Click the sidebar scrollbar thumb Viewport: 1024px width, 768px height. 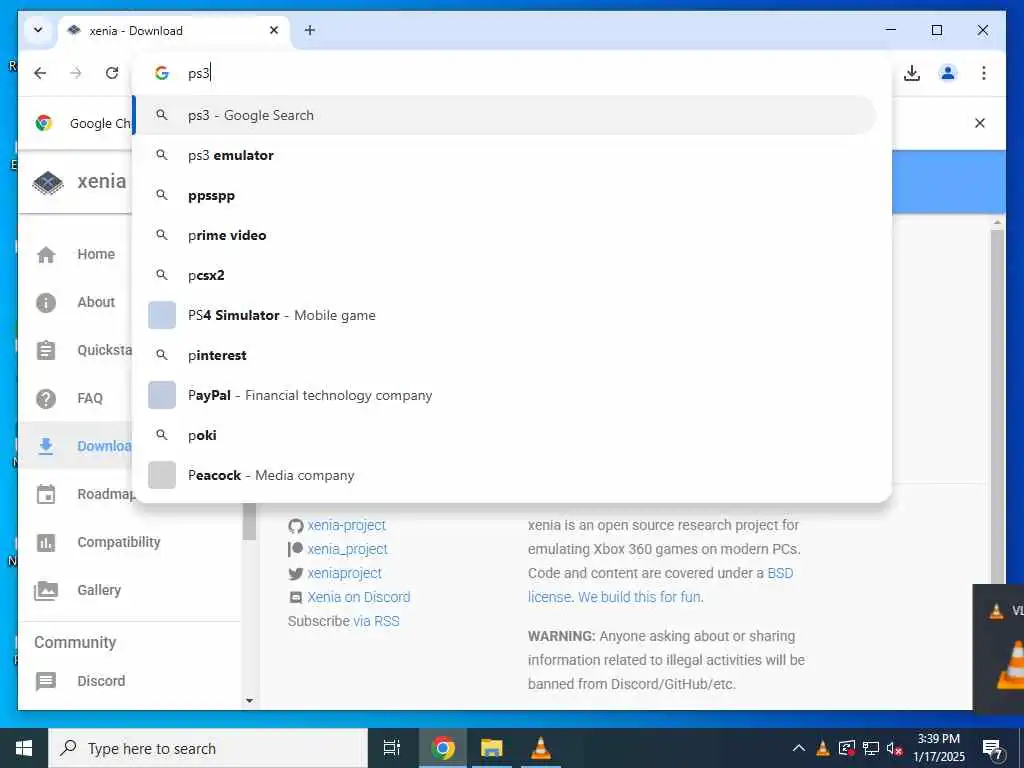point(249,521)
